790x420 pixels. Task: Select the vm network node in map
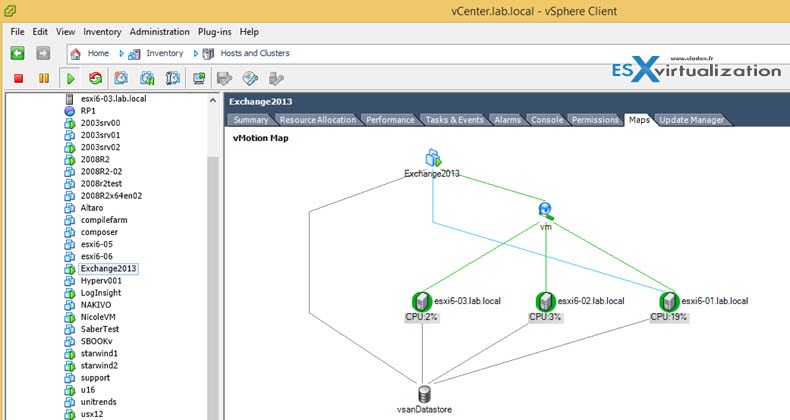pos(546,211)
